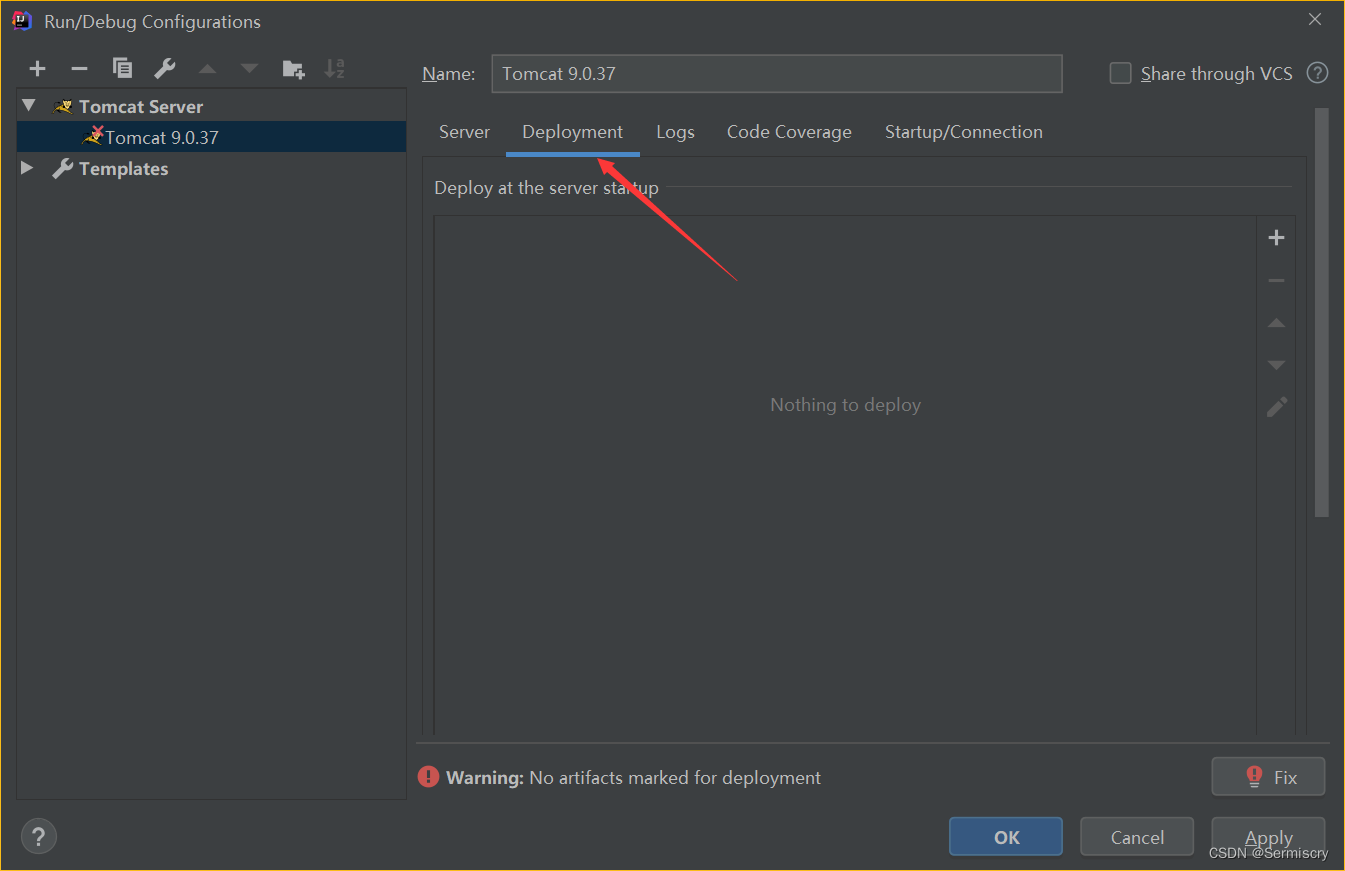Select the Templates tree item label
The image size is (1345, 871).
(x=123, y=168)
